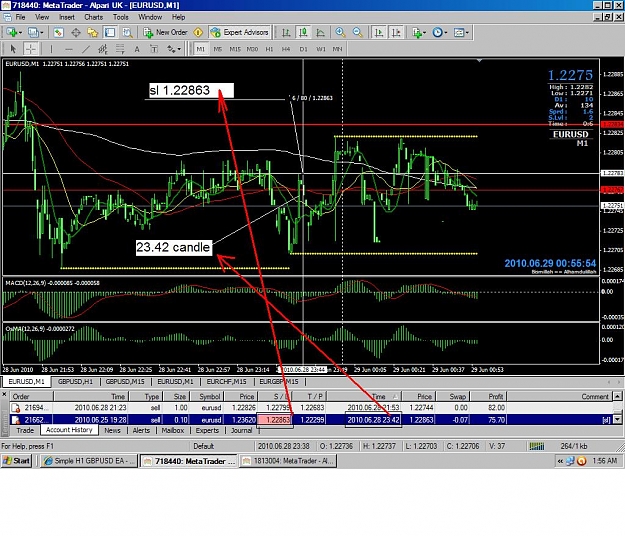625x536 pixels.
Task: Sort history by Profit column header
Action: coord(489,397)
